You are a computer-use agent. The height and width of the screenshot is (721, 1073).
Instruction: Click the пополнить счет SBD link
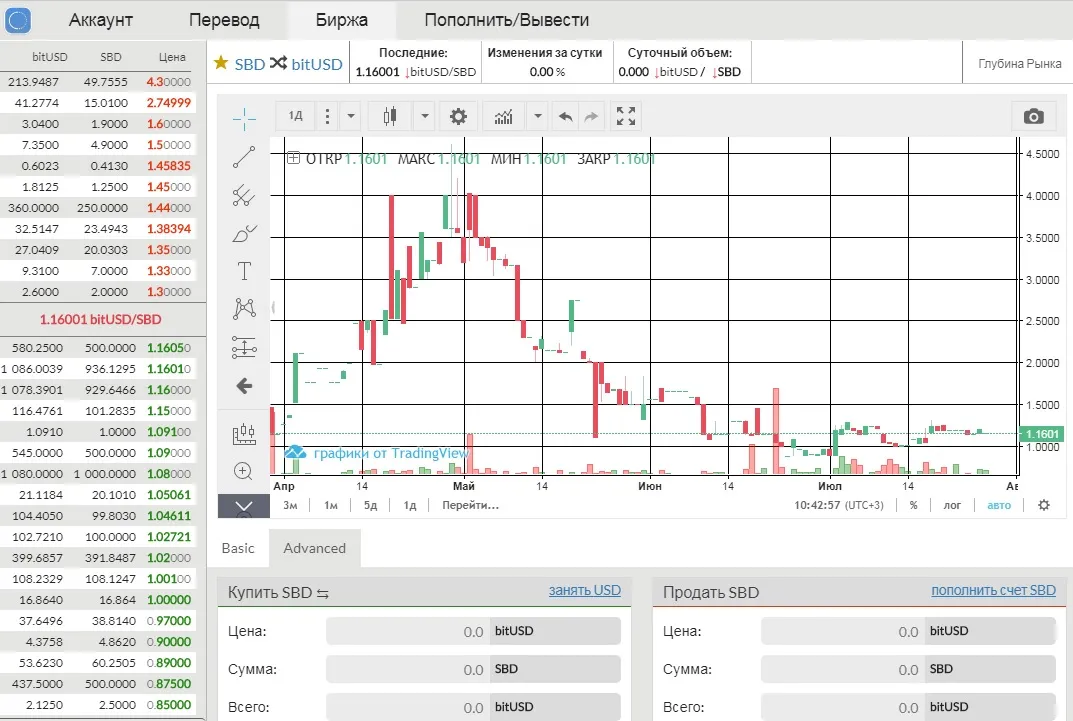994,590
